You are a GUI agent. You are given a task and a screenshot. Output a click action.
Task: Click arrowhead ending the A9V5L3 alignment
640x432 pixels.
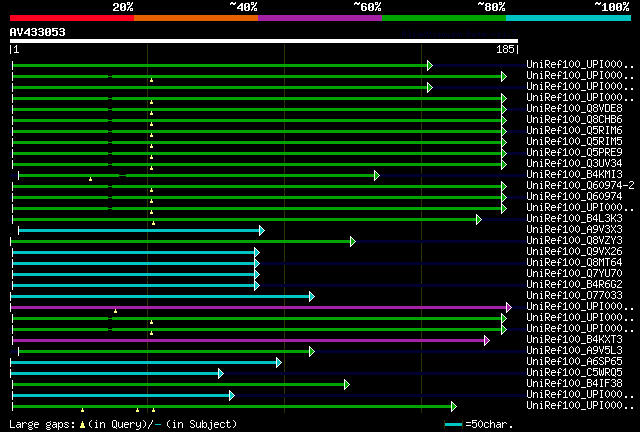coord(312,352)
